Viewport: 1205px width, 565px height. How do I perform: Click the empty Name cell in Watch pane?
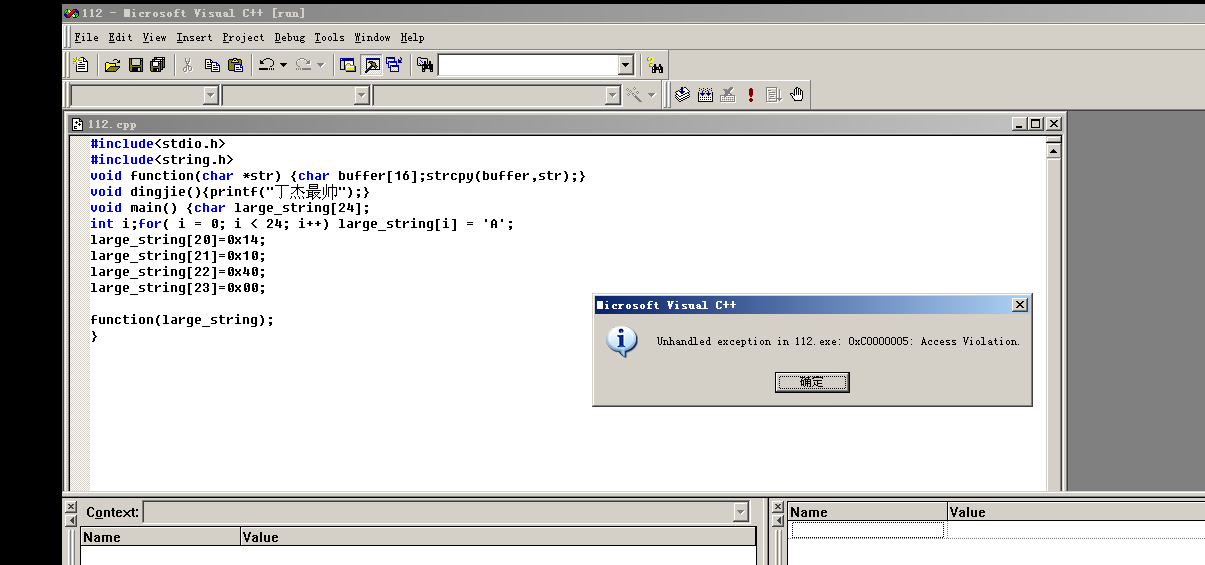(x=867, y=530)
